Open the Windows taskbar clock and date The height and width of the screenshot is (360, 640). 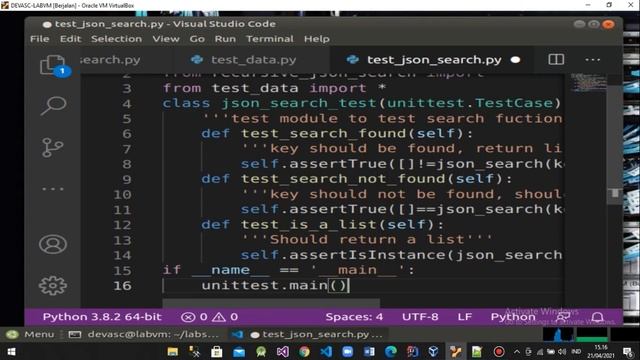coord(601,351)
